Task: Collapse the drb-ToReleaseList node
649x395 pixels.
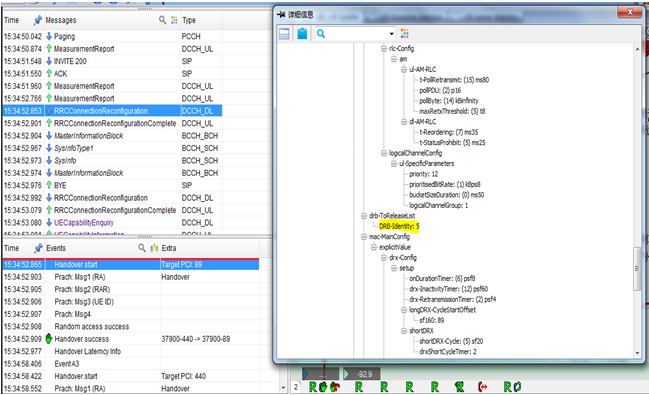Action: pyautogui.click(x=363, y=216)
